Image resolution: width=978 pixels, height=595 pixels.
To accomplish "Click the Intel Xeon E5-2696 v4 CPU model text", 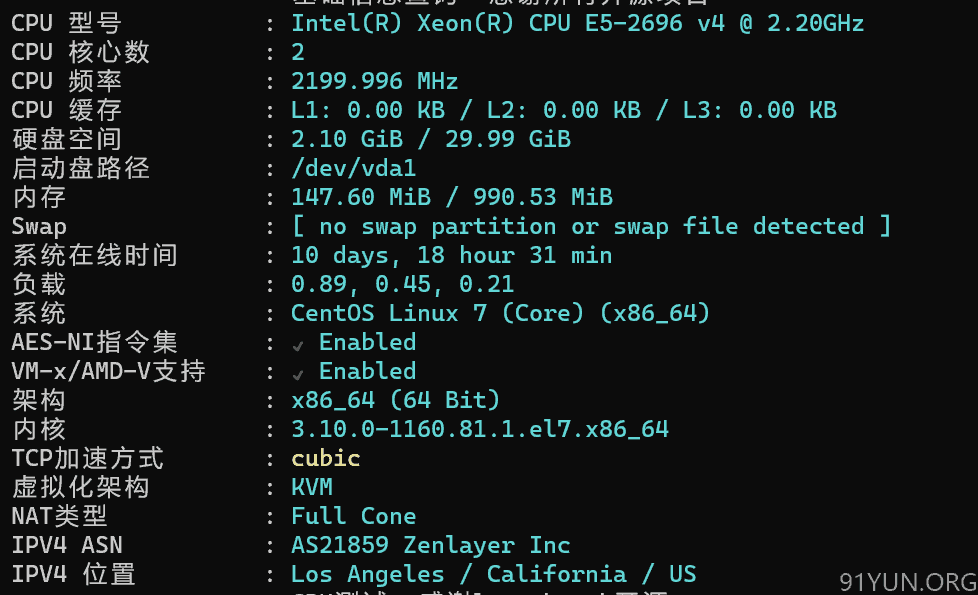I will click(577, 23).
